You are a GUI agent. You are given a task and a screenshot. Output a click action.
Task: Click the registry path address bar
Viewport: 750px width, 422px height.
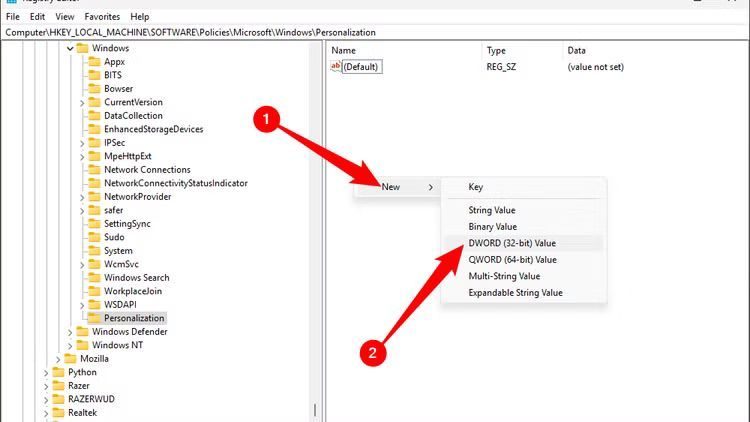300,32
